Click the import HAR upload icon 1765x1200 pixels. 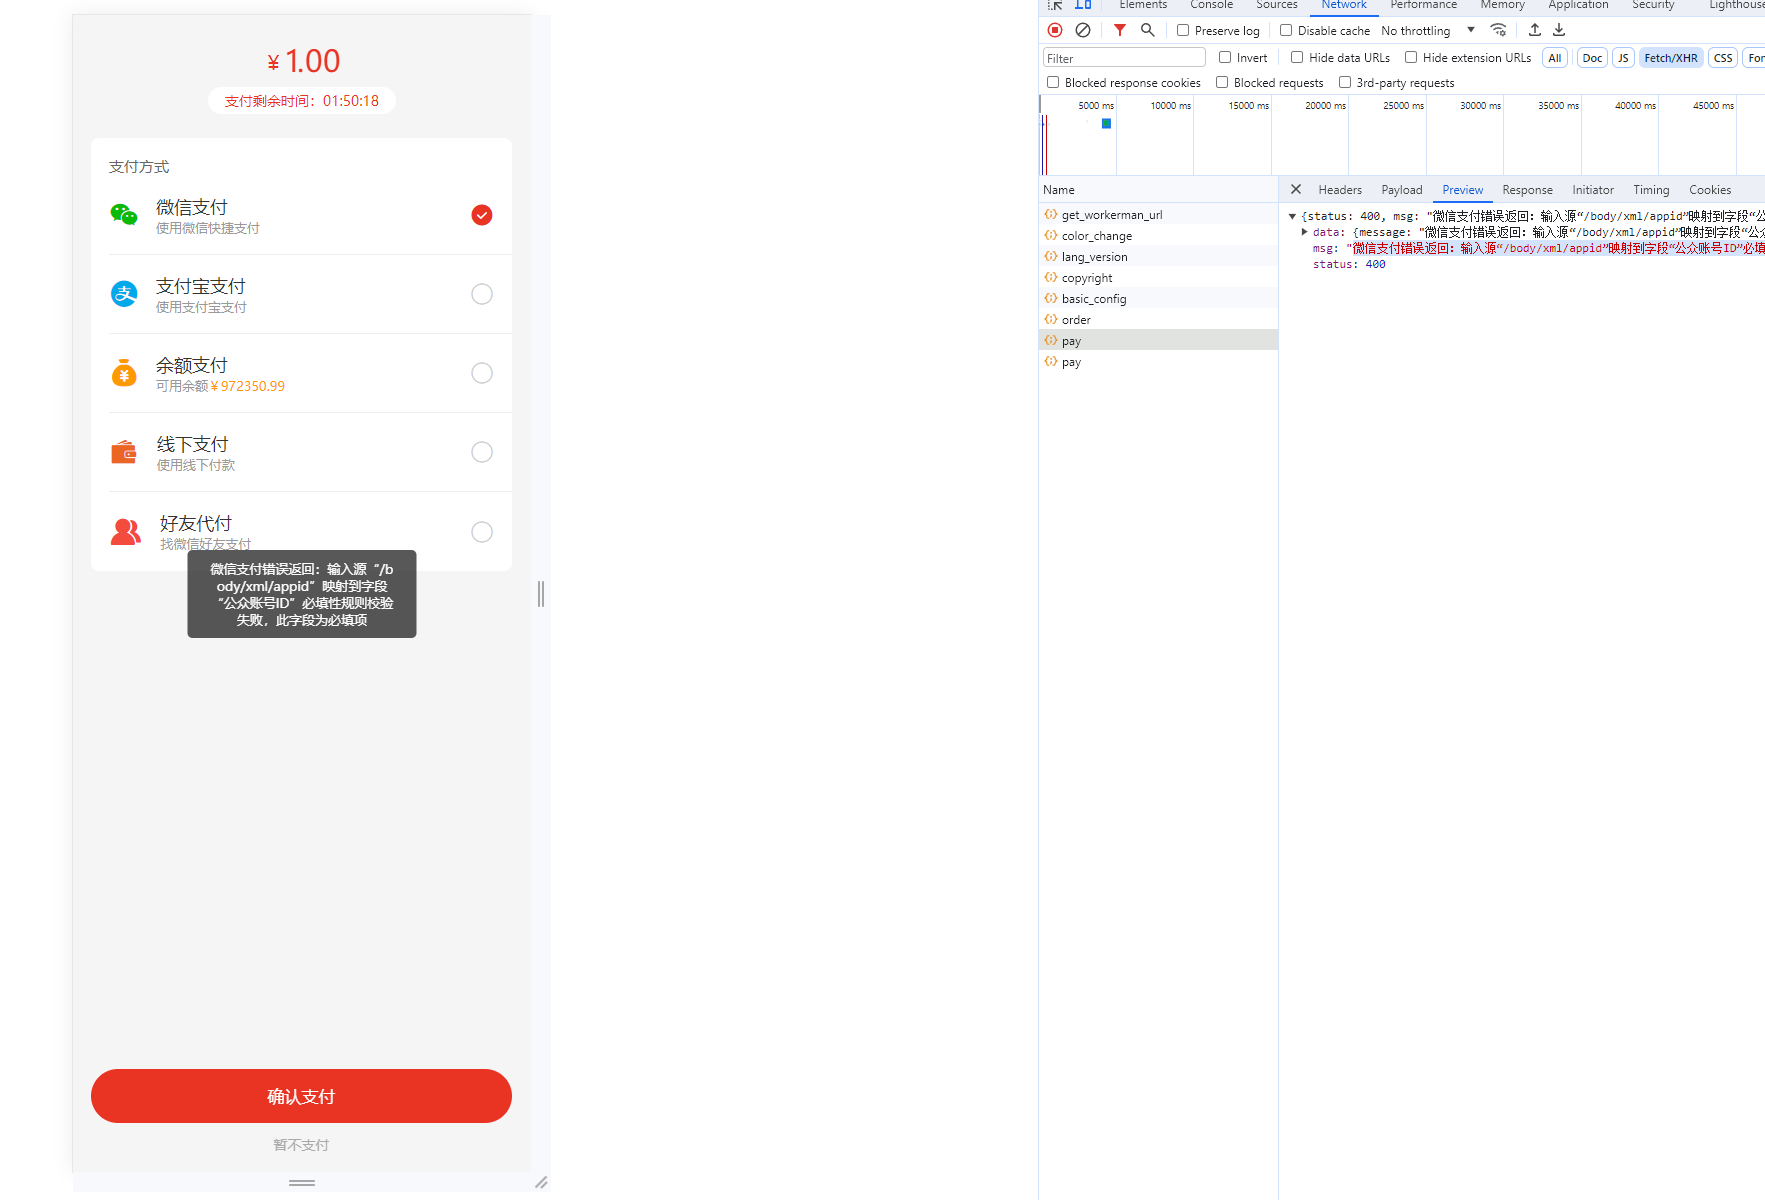click(x=1535, y=30)
